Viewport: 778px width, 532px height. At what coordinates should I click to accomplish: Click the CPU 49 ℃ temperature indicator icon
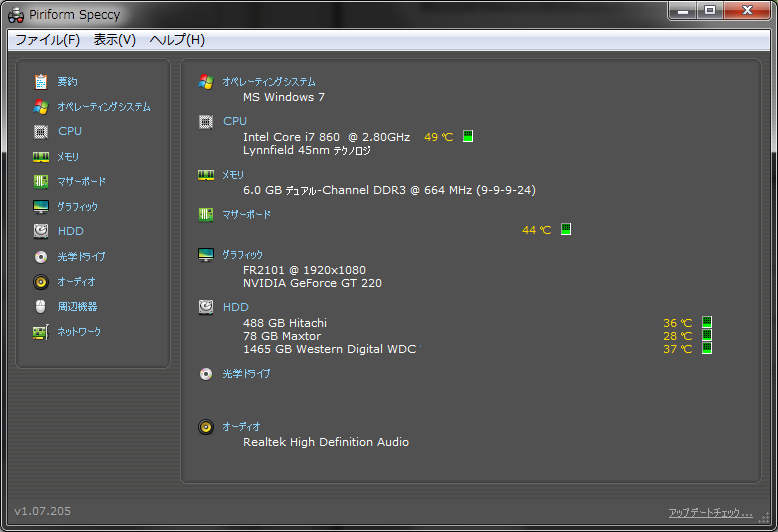(x=468, y=136)
